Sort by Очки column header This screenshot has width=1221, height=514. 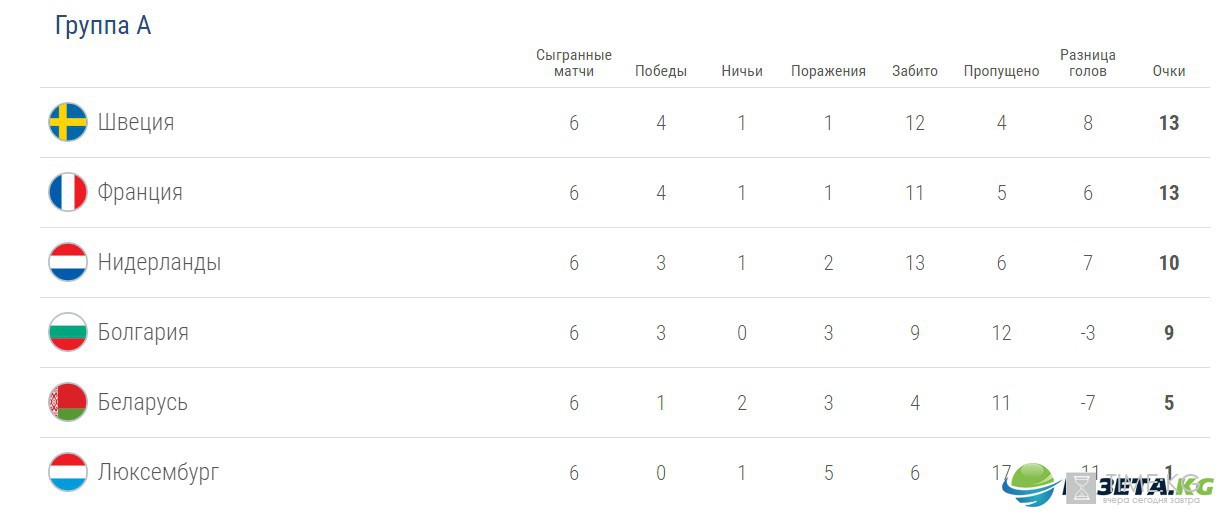pos(1169,71)
